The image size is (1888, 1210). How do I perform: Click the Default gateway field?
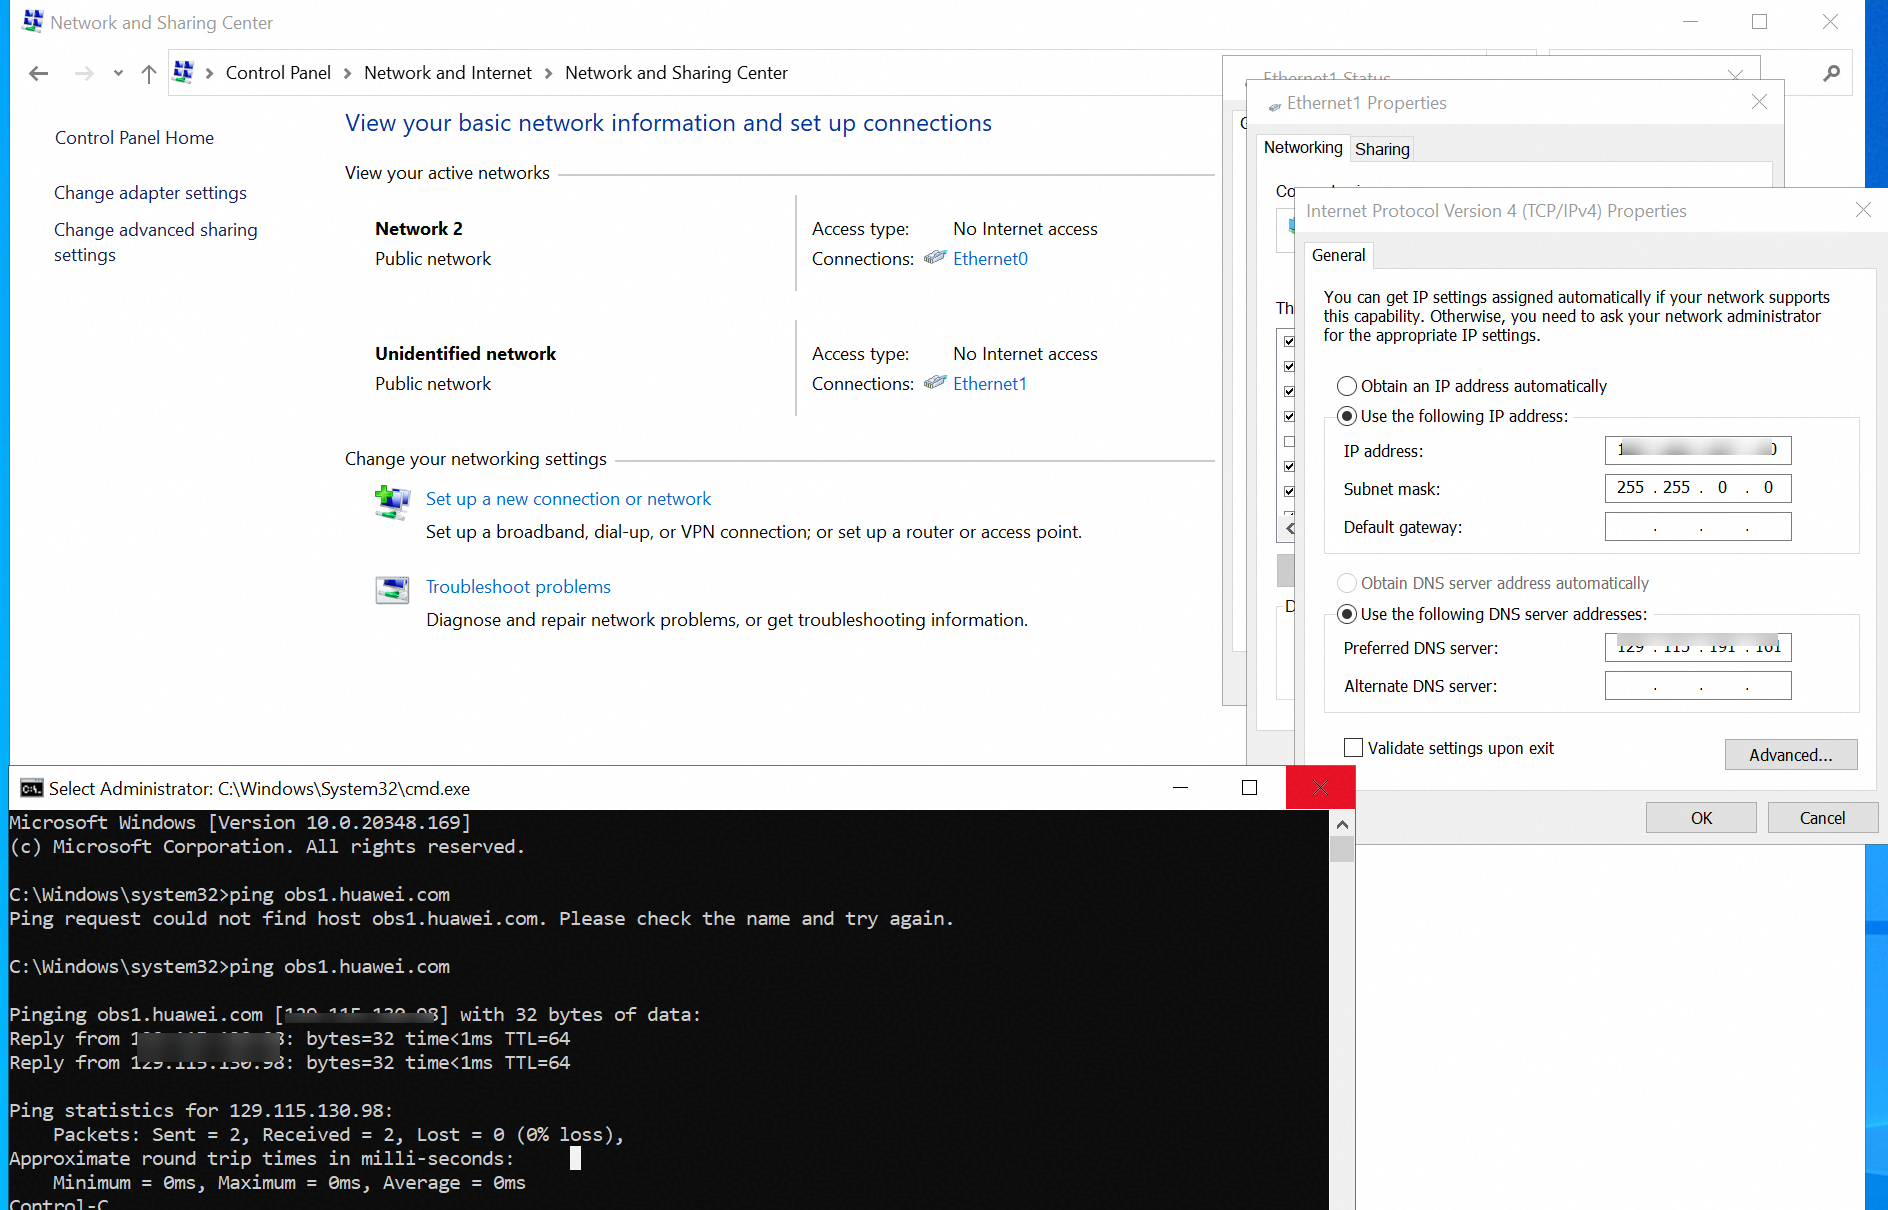click(1698, 527)
